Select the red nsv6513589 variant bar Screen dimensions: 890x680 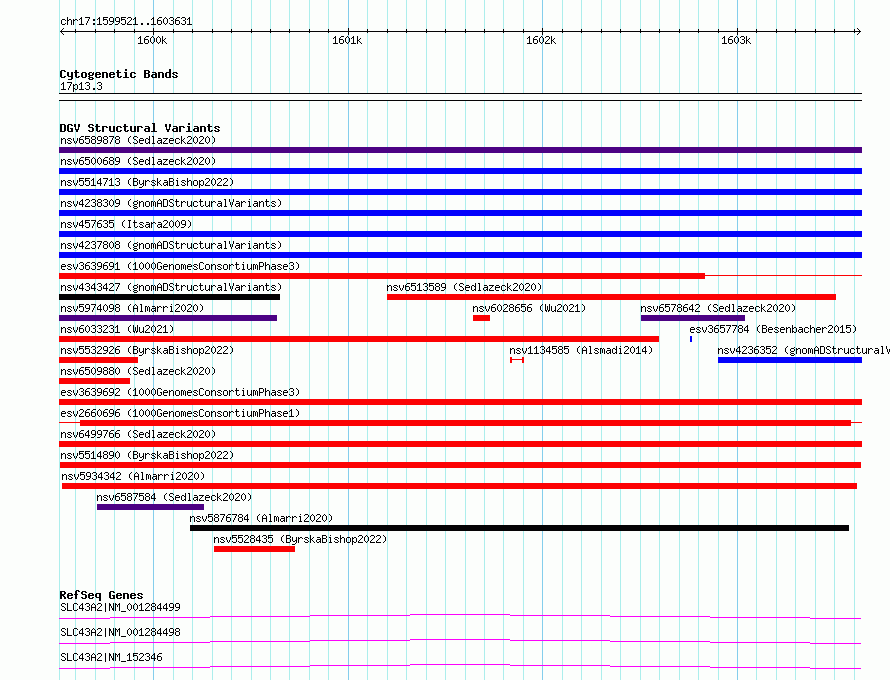611,297
